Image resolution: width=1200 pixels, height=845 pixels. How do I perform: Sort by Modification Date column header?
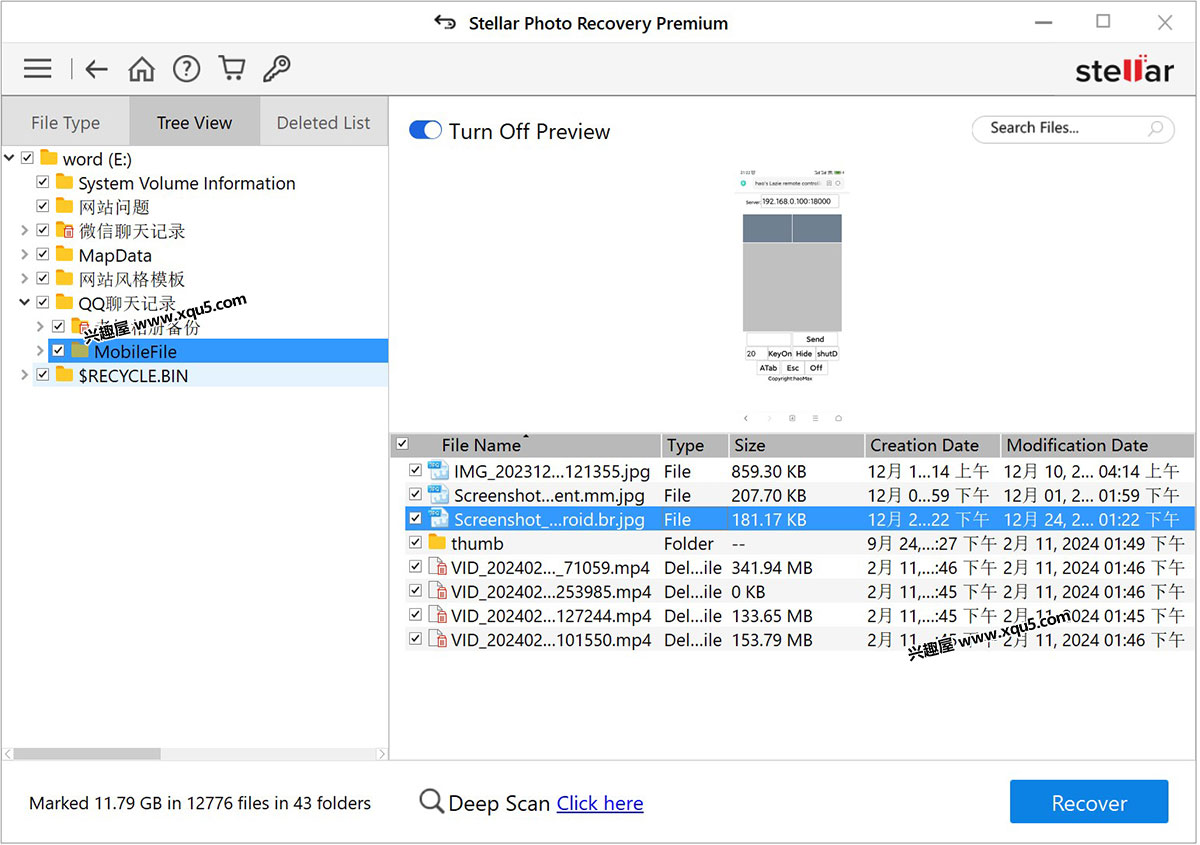pos(1097,445)
